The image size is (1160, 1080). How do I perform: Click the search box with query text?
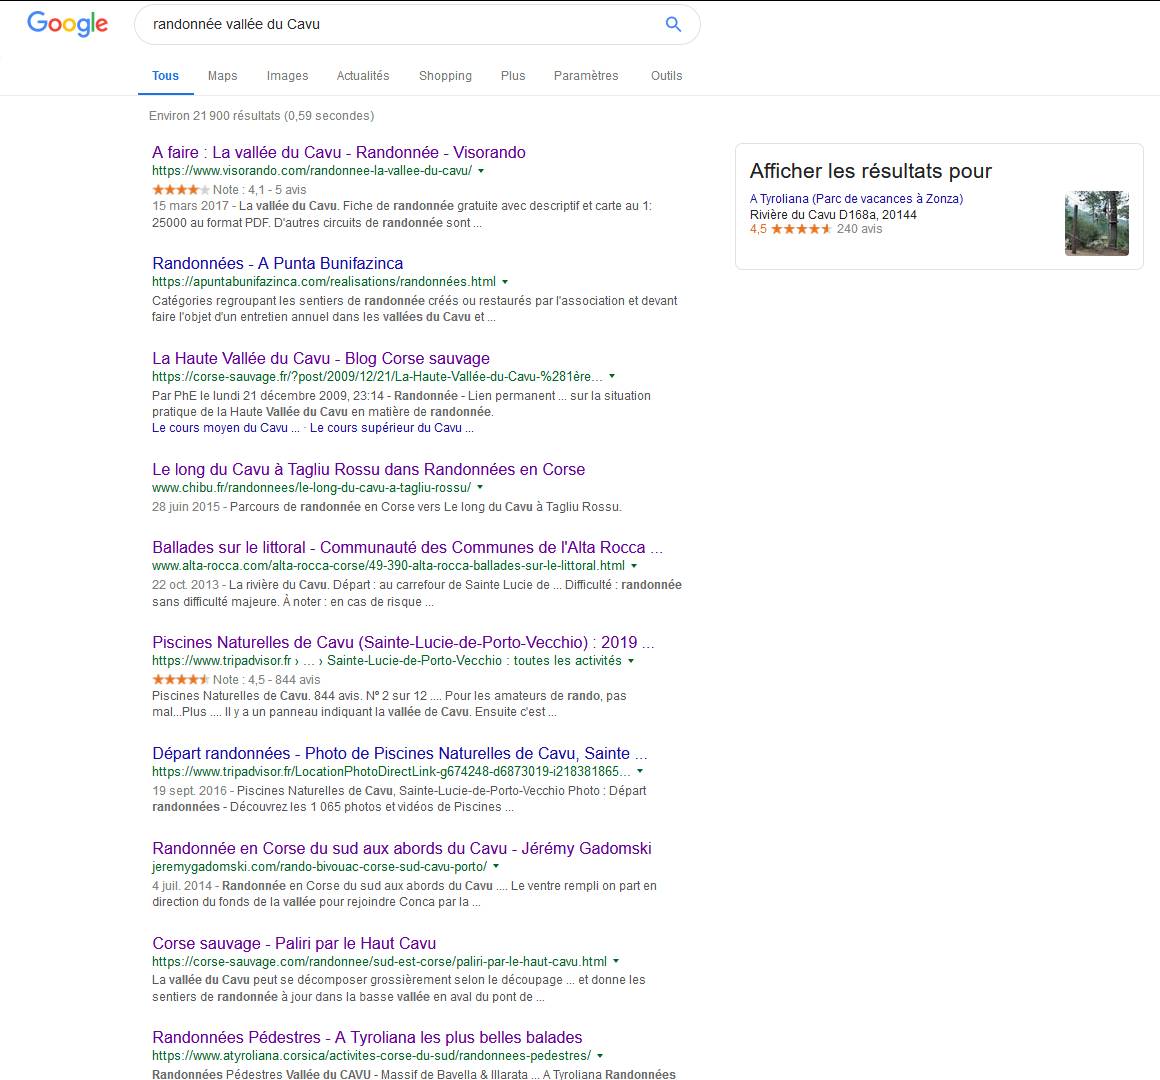[417, 24]
